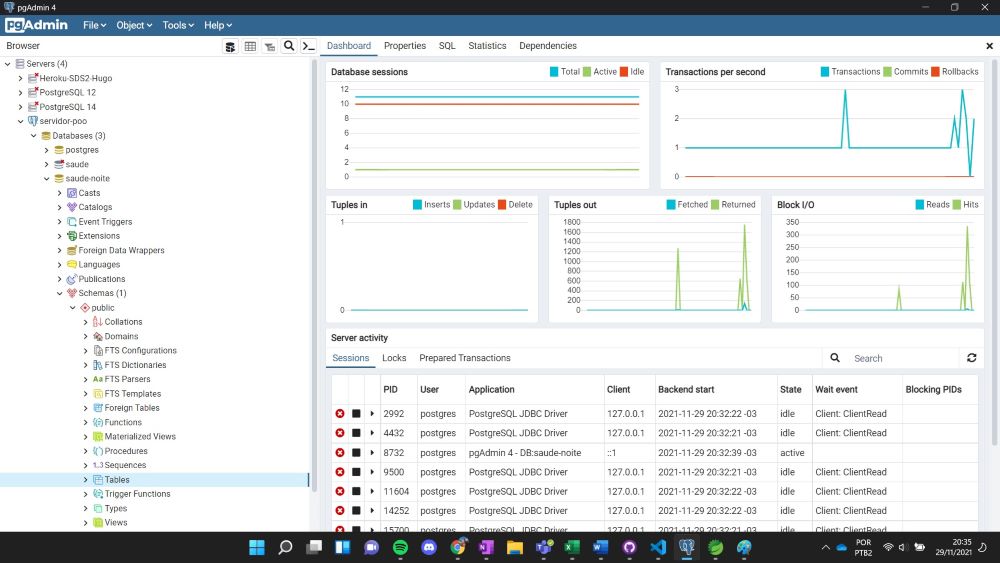Select the saude-noite database

click(87, 179)
